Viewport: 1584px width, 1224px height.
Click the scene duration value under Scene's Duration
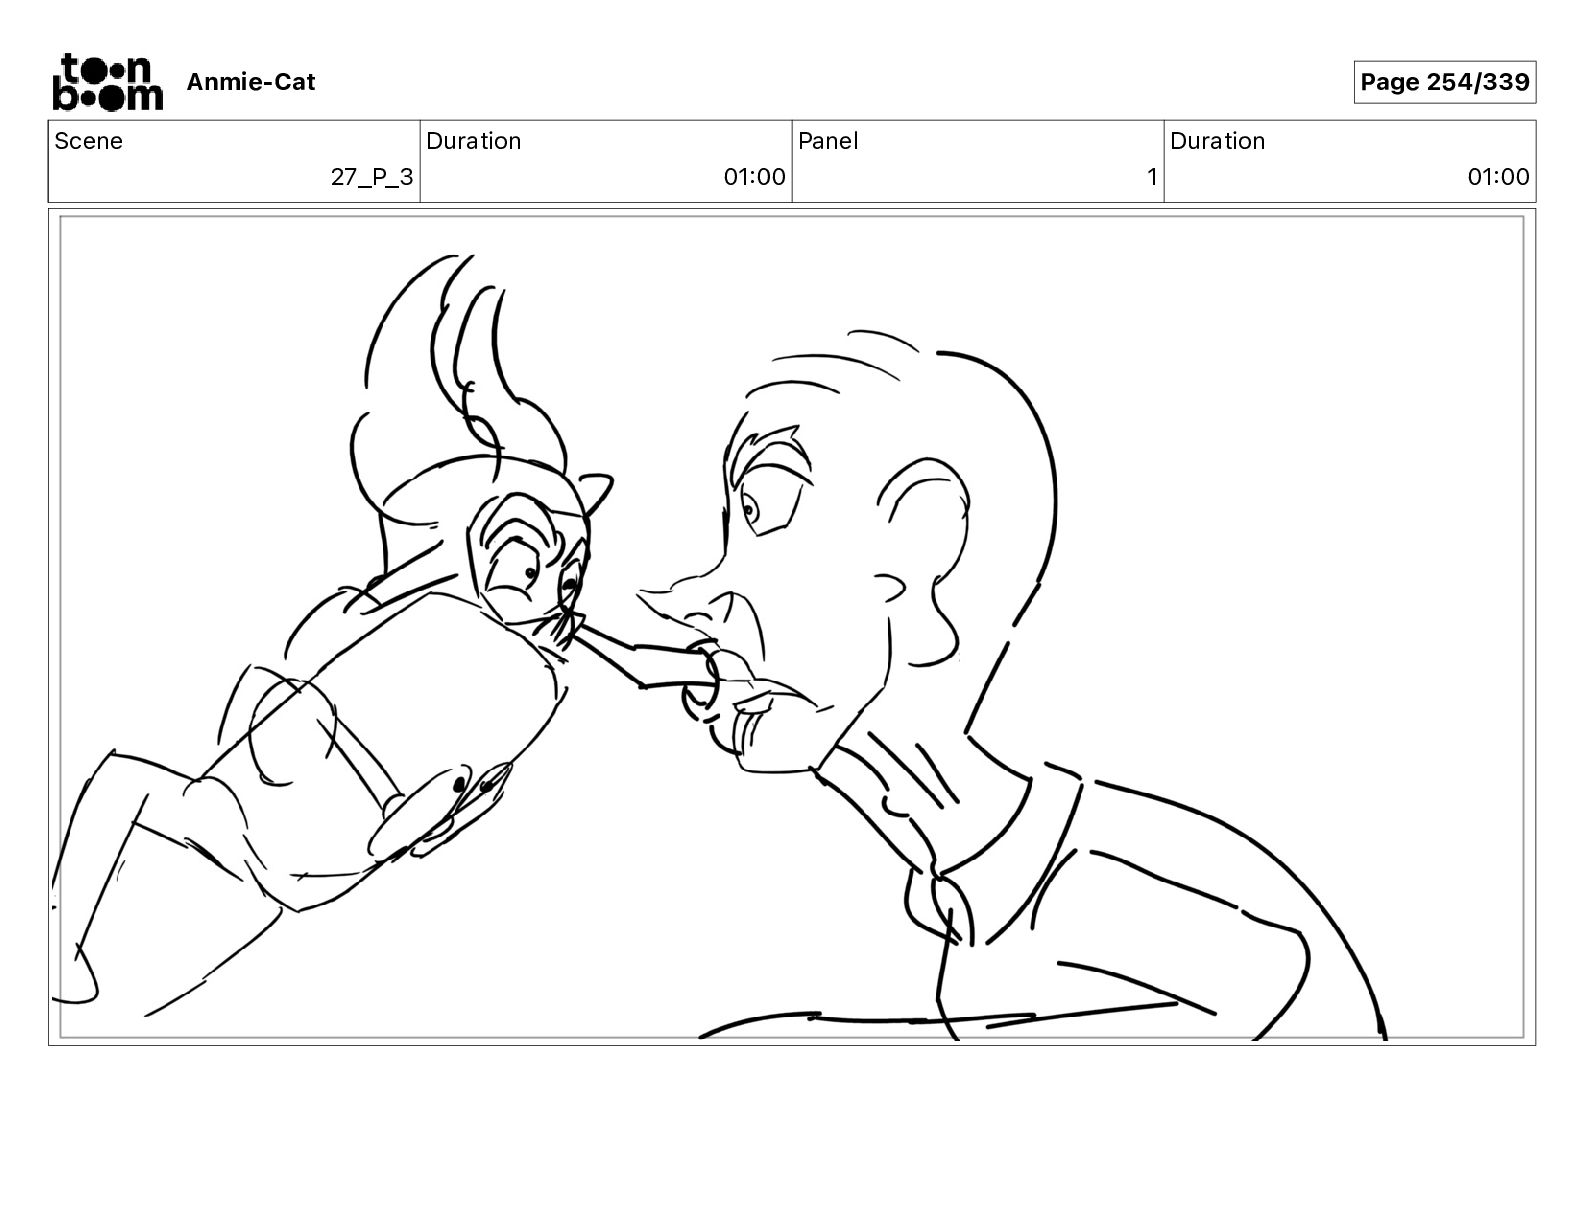755,177
